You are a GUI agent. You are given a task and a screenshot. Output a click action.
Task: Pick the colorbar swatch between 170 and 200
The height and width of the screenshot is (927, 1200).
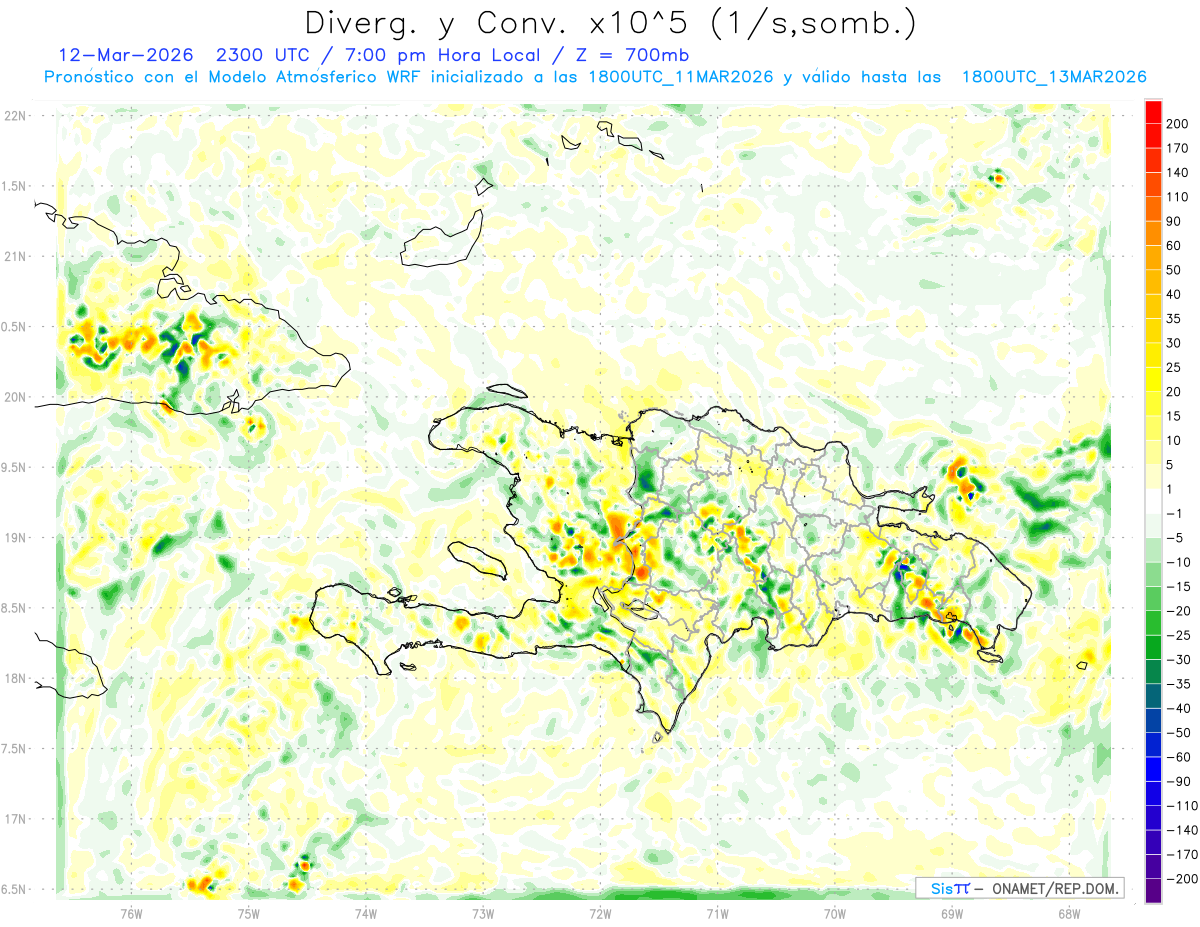click(x=1153, y=135)
